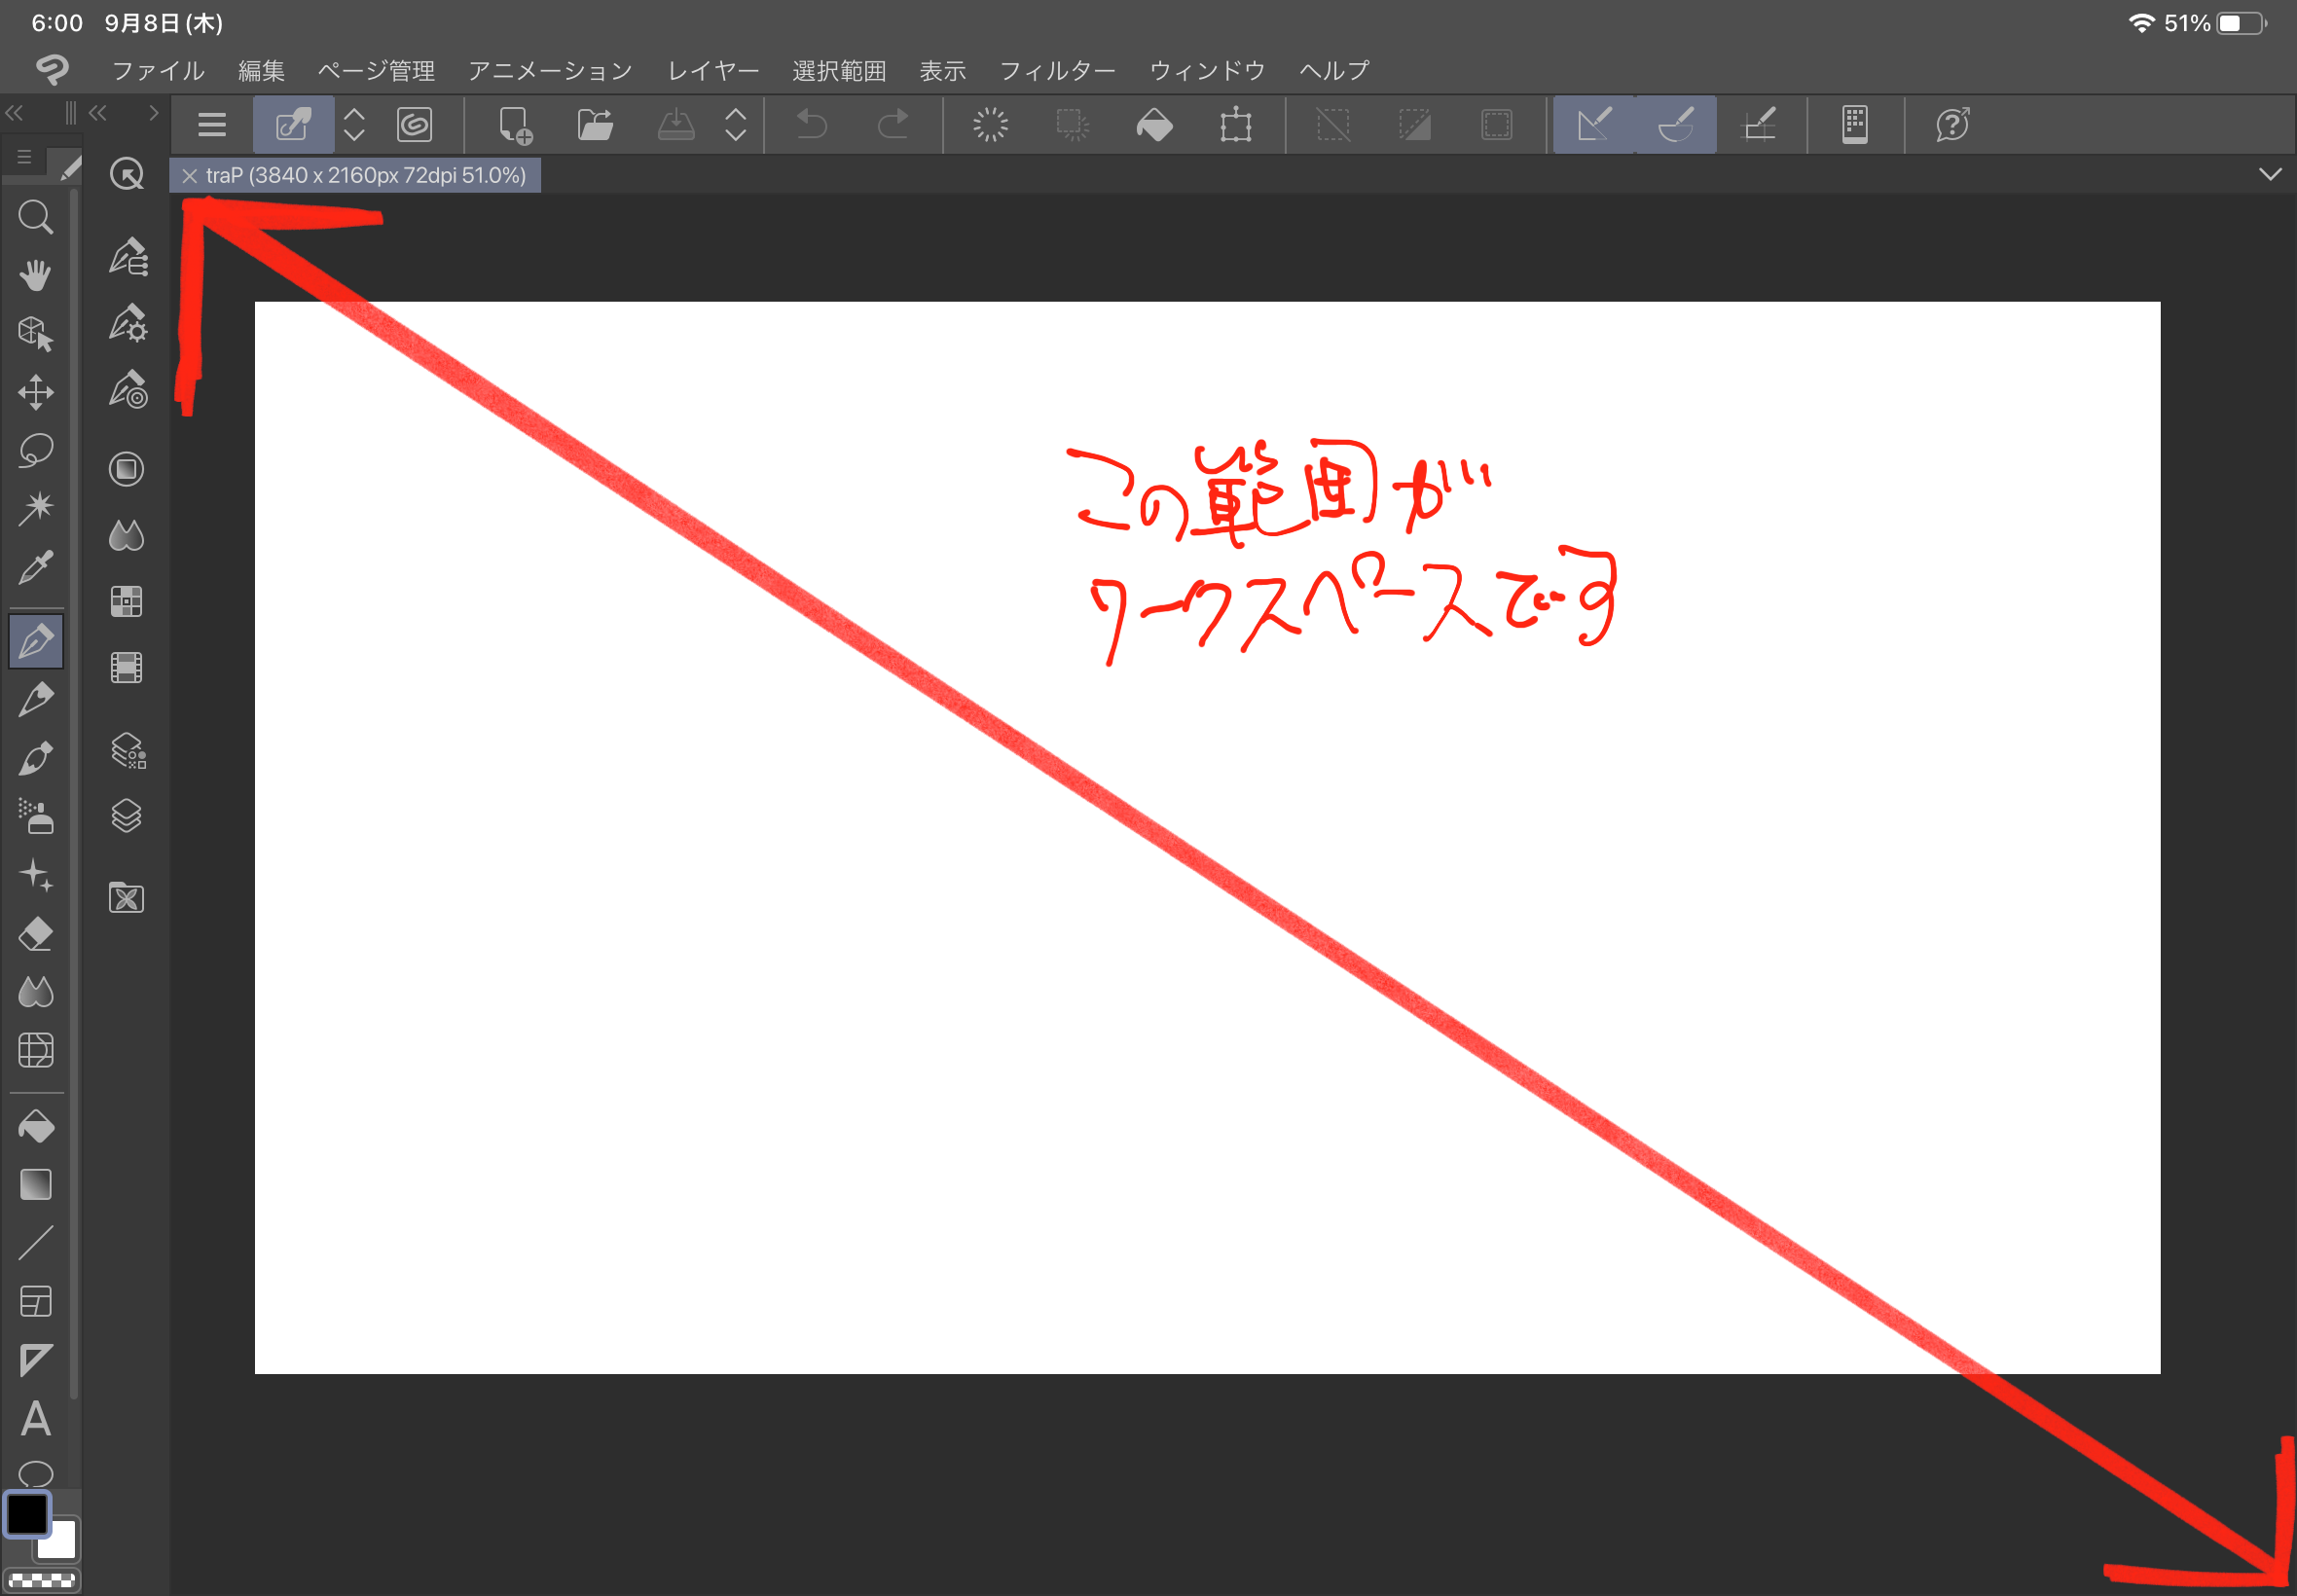
Task: Select the Eraser tool
Action: coord(36,933)
